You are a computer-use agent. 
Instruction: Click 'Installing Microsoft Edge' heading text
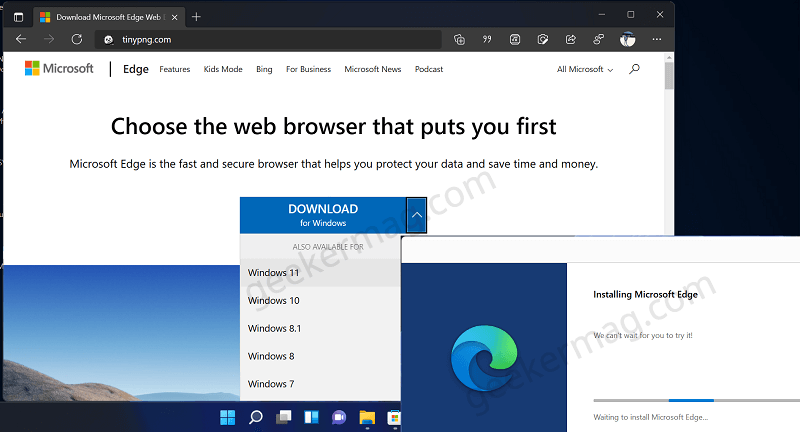[645, 294]
